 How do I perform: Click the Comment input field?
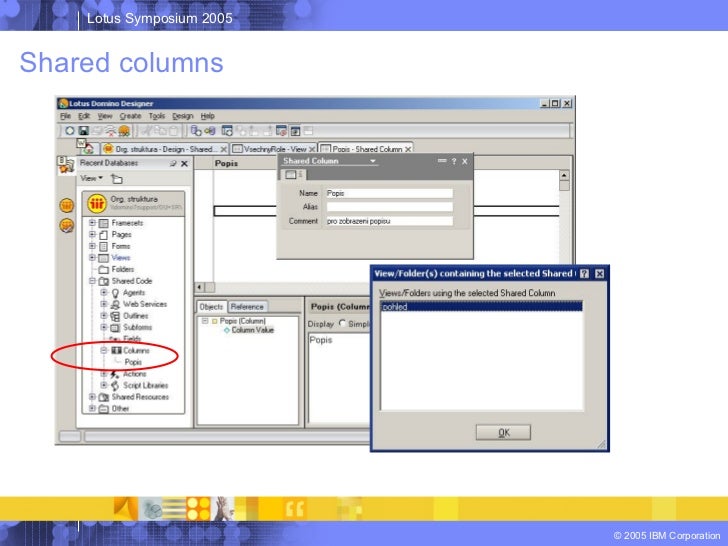(x=389, y=221)
